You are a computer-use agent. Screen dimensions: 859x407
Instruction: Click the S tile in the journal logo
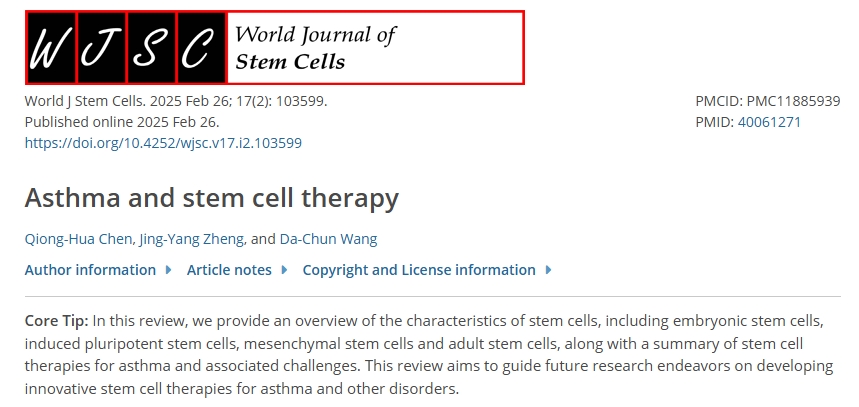click(151, 48)
